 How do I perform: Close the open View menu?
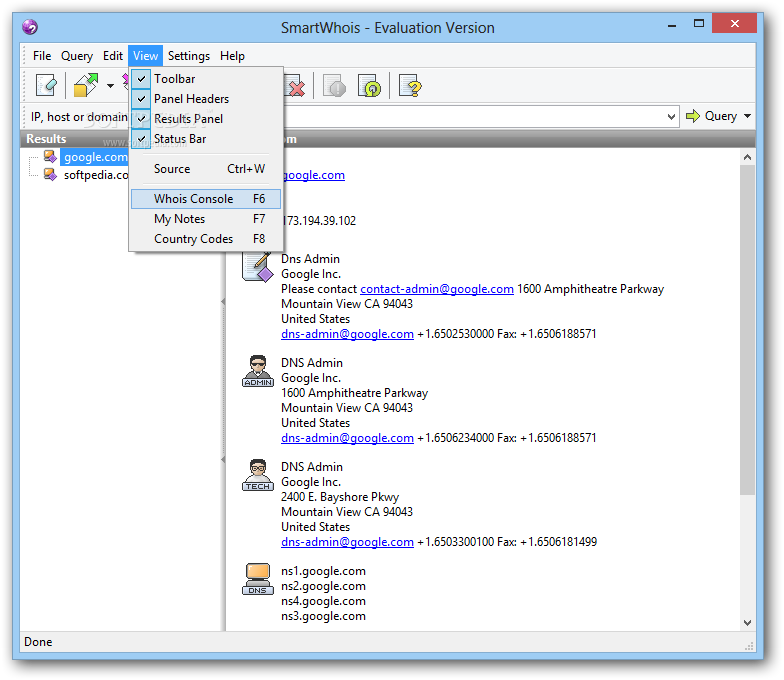tap(146, 56)
